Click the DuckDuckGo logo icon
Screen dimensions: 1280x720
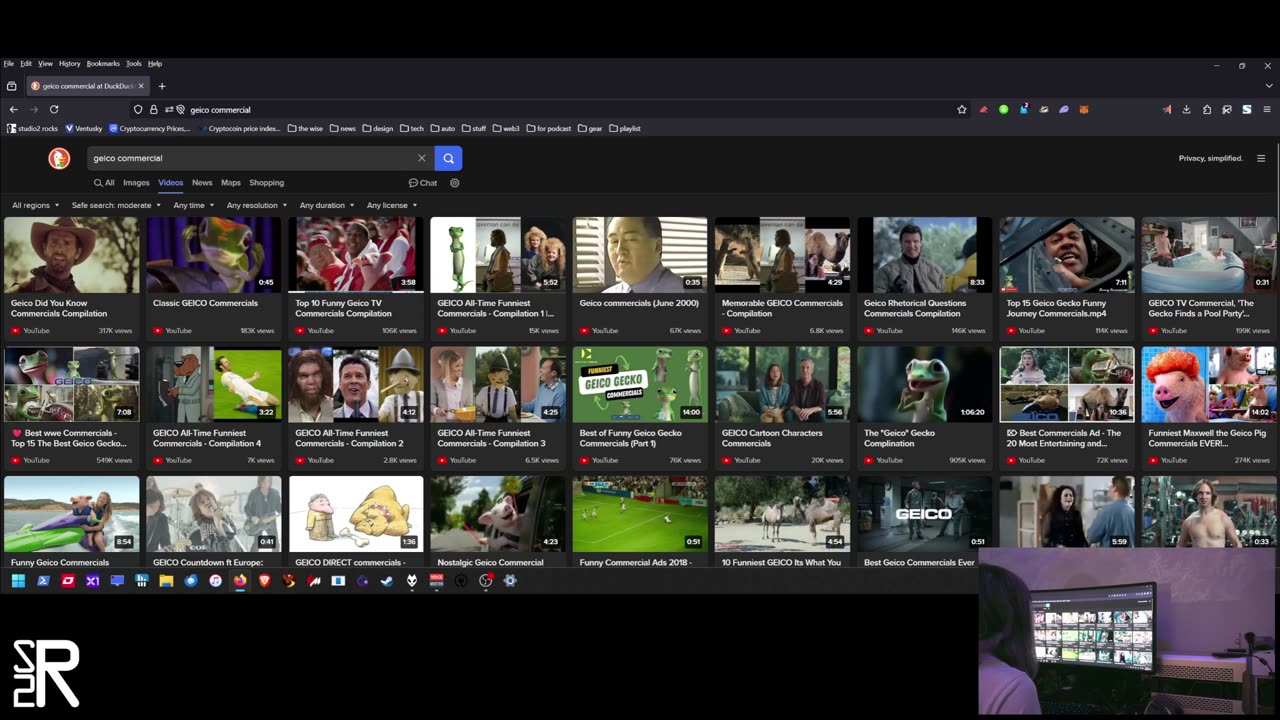coord(59,158)
